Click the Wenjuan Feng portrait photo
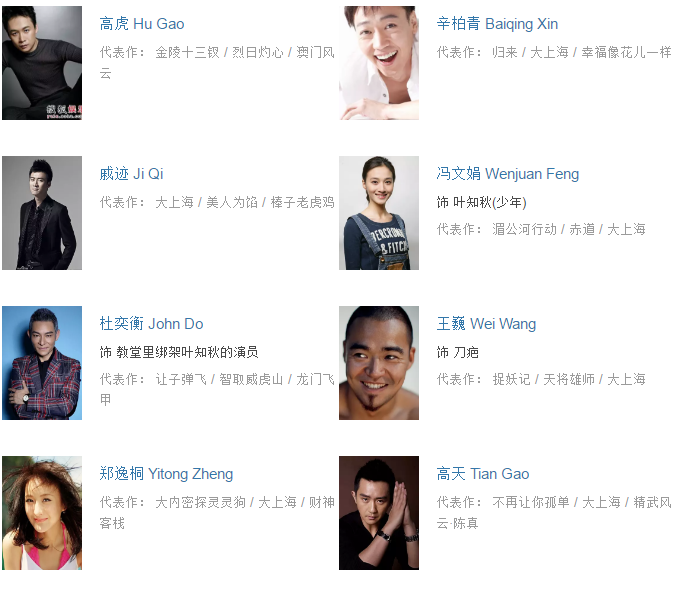This screenshot has height=598, width=700. [x=379, y=213]
